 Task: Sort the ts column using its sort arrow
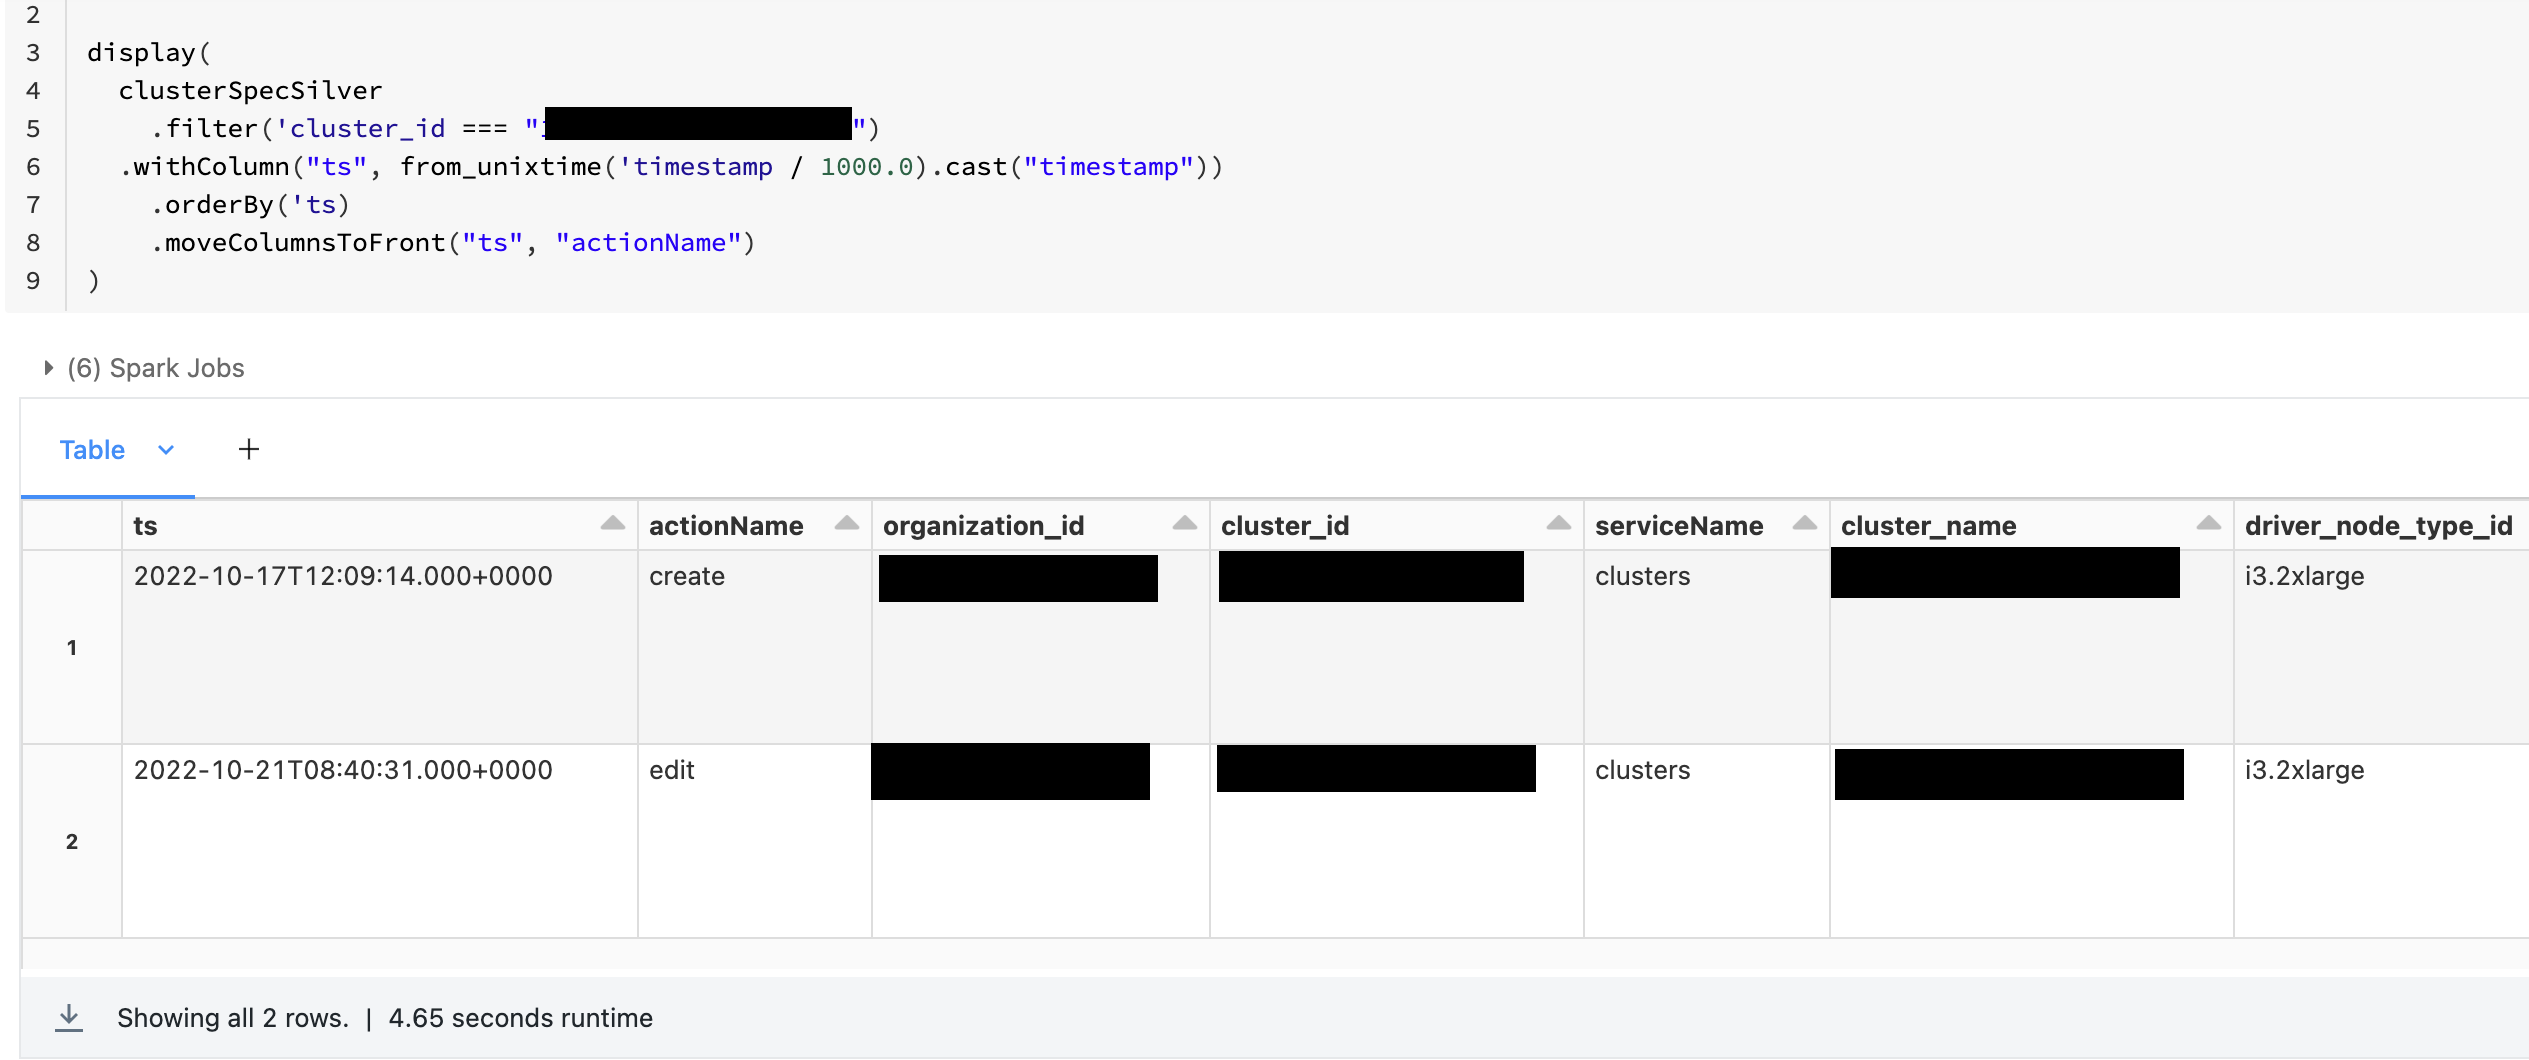614,523
